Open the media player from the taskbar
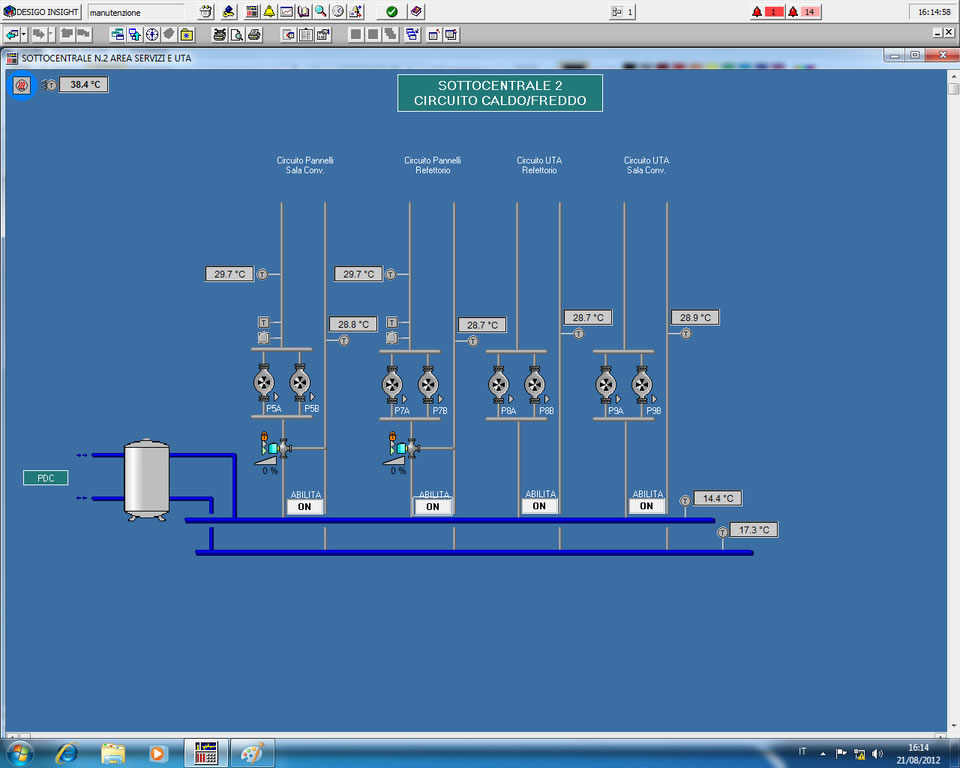The width and height of the screenshot is (960, 768). tap(157, 753)
